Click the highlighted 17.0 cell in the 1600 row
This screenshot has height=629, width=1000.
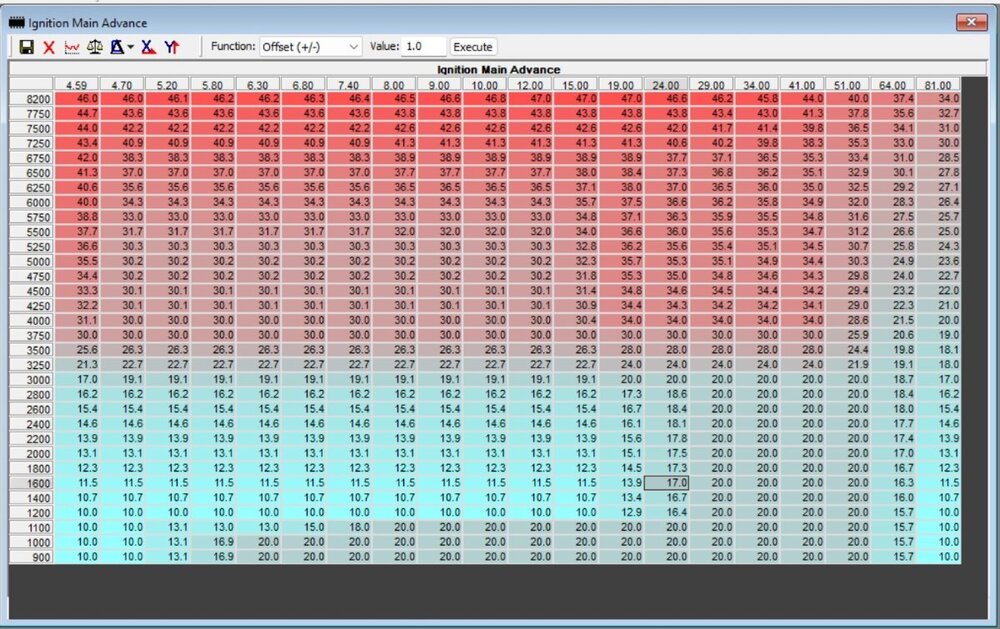[665, 482]
